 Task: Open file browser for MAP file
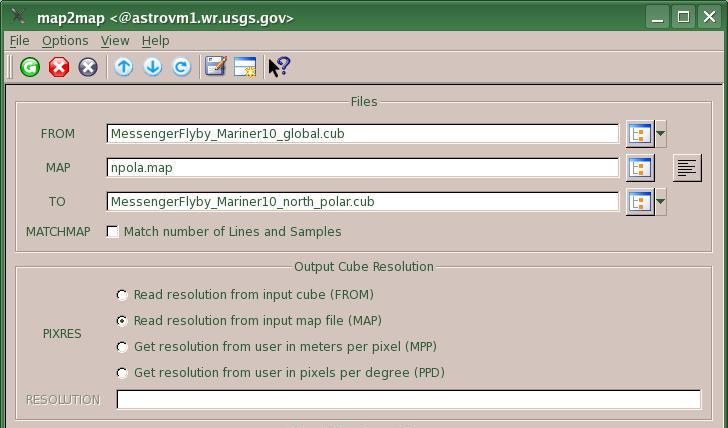(x=639, y=167)
